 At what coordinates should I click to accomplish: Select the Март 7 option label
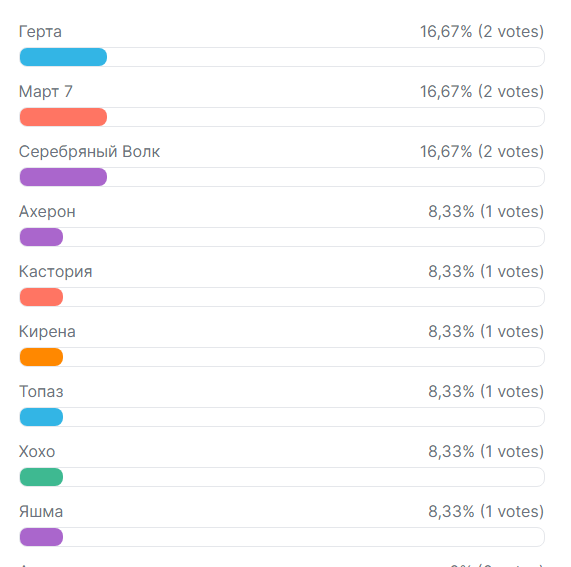[46, 91]
